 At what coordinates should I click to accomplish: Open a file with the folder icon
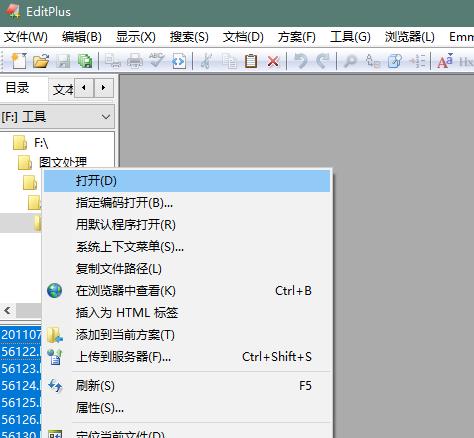click(41, 61)
